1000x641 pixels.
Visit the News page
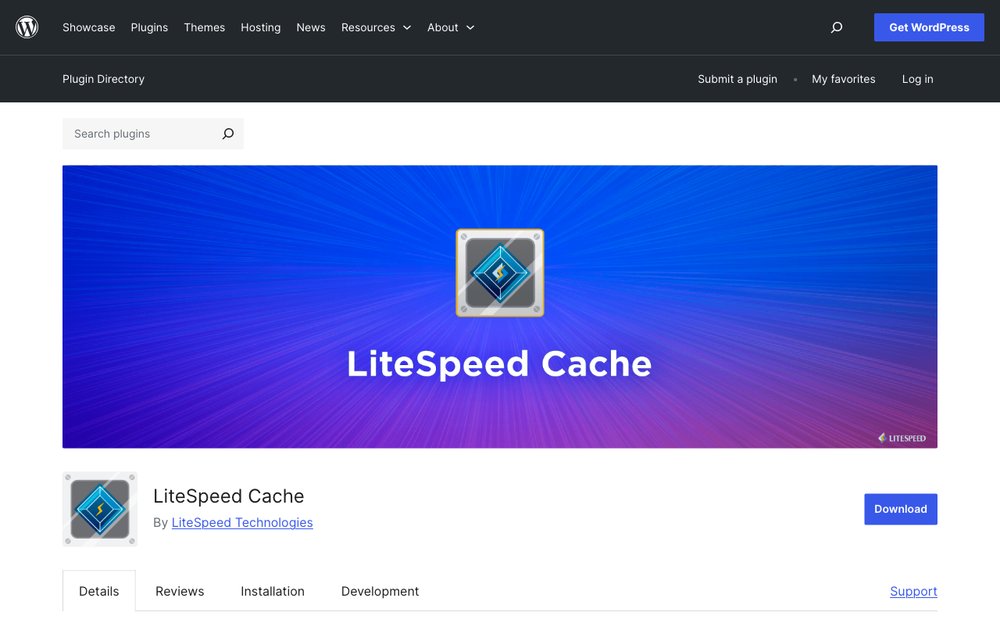coord(311,27)
